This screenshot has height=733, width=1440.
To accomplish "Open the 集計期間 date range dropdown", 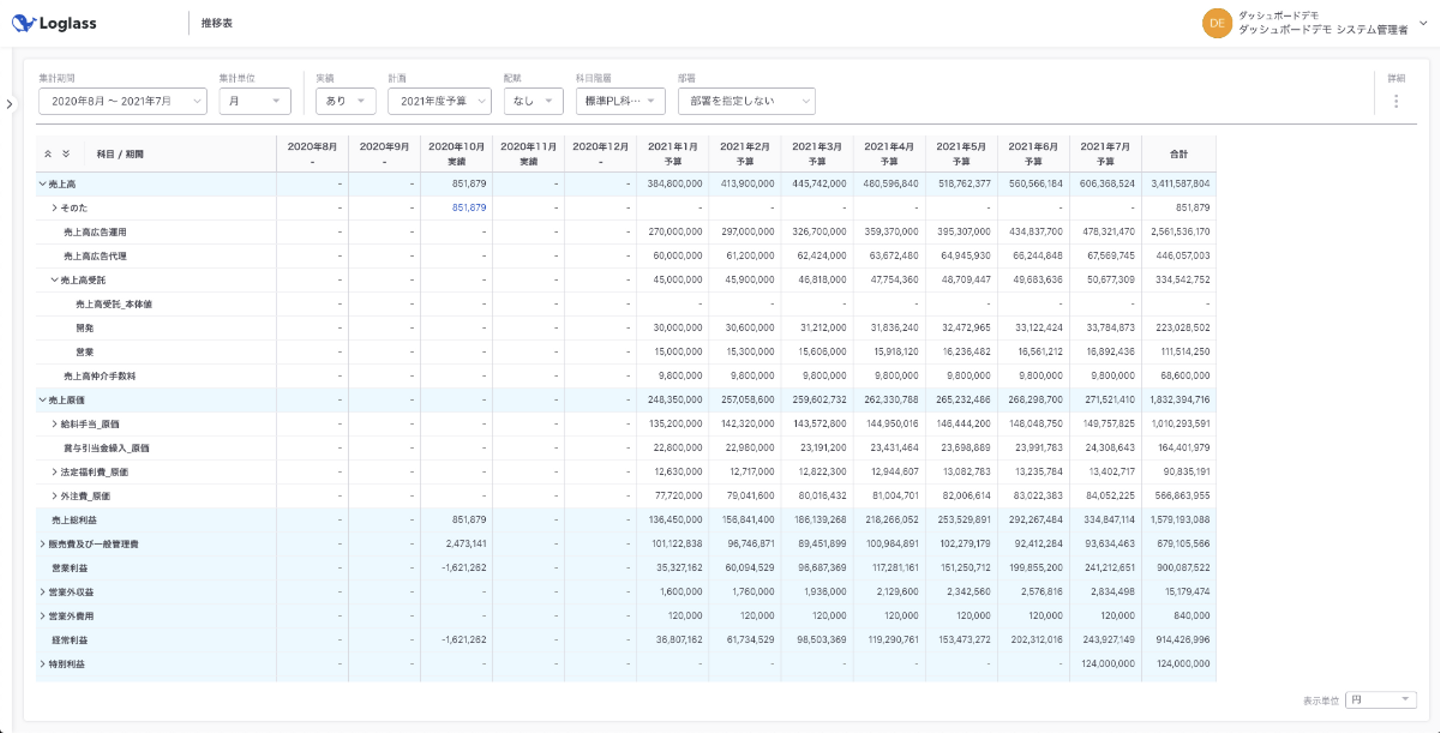I will (122, 101).
